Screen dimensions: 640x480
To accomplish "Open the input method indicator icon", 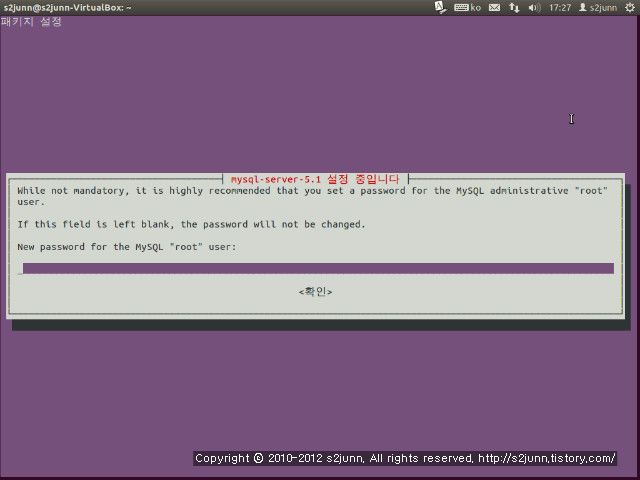I will (x=440, y=7).
